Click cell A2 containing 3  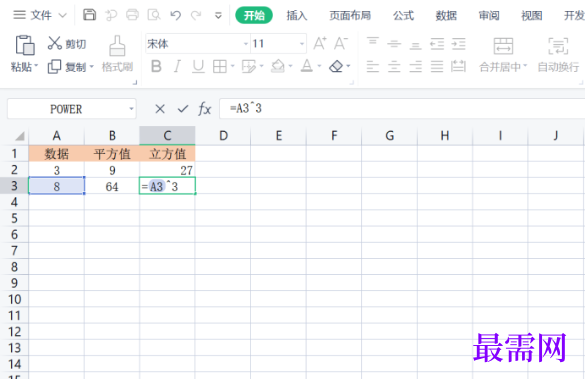coord(57,170)
